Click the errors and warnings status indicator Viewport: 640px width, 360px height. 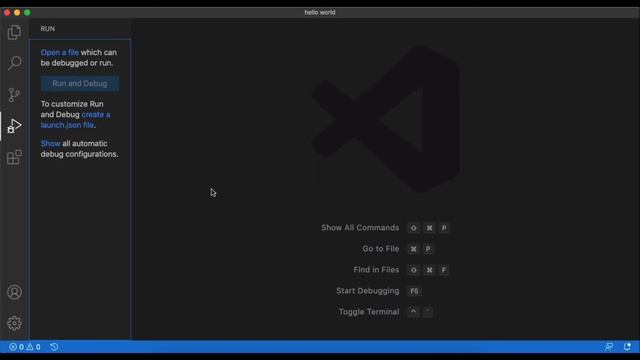(x=24, y=347)
